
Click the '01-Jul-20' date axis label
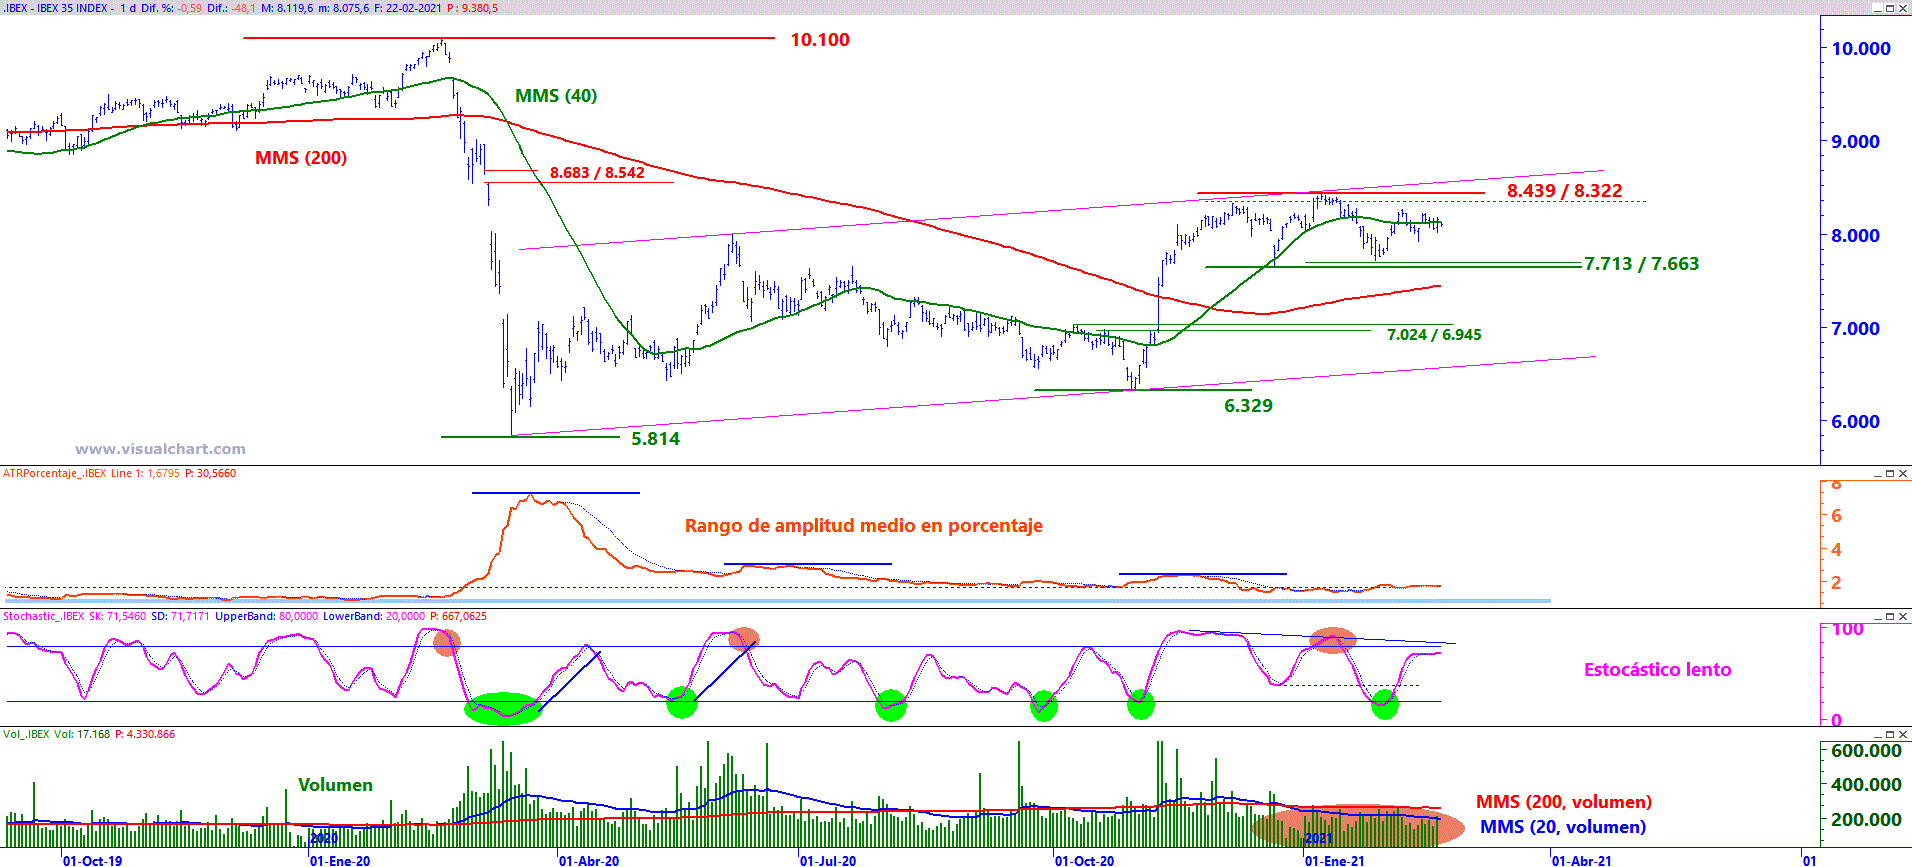click(828, 861)
